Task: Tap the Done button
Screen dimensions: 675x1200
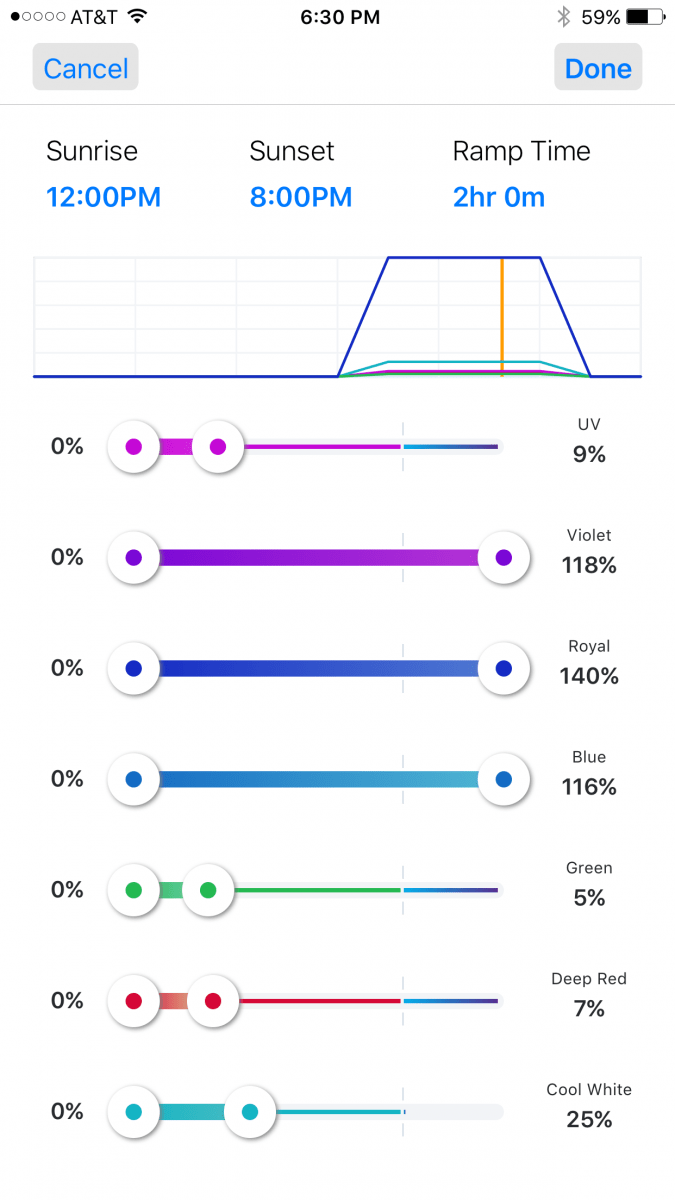Action: pyautogui.click(x=598, y=68)
